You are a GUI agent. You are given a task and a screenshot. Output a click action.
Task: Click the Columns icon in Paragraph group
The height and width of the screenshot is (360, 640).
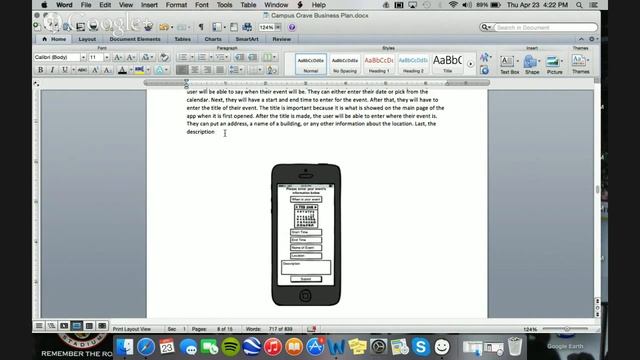pos(267,57)
